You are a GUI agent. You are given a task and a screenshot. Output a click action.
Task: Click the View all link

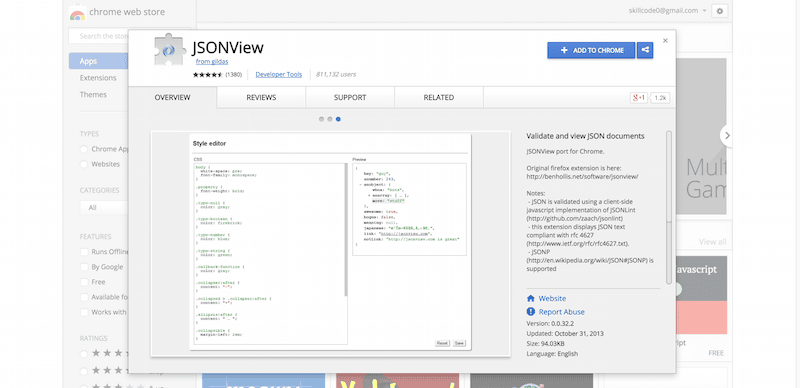point(712,242)
